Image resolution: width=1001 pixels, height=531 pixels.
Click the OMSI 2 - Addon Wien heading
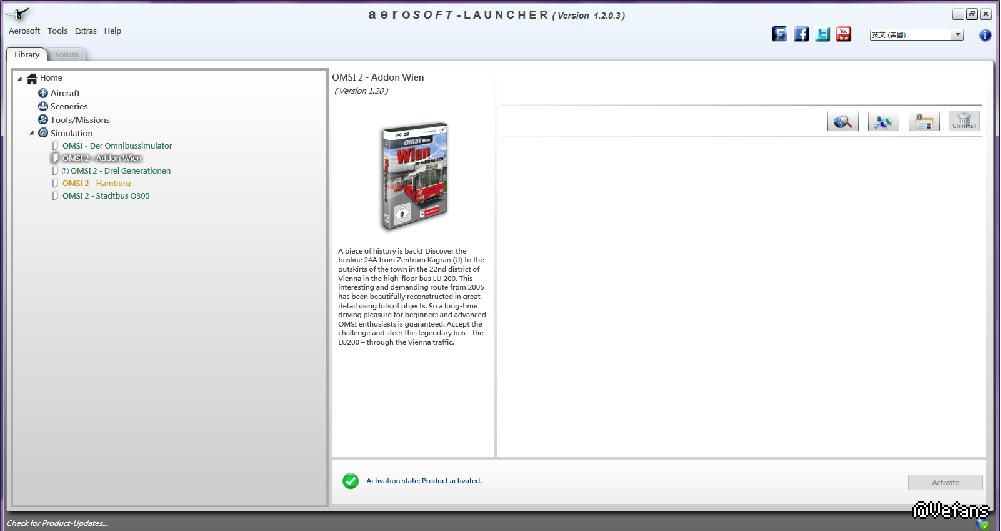point(378,77)
